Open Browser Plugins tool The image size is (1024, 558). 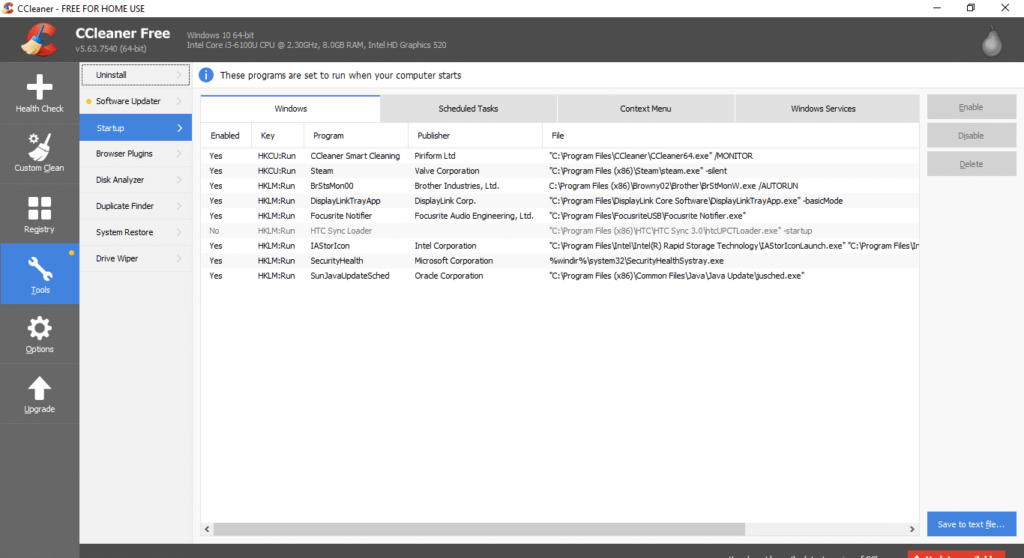(136, 154)
